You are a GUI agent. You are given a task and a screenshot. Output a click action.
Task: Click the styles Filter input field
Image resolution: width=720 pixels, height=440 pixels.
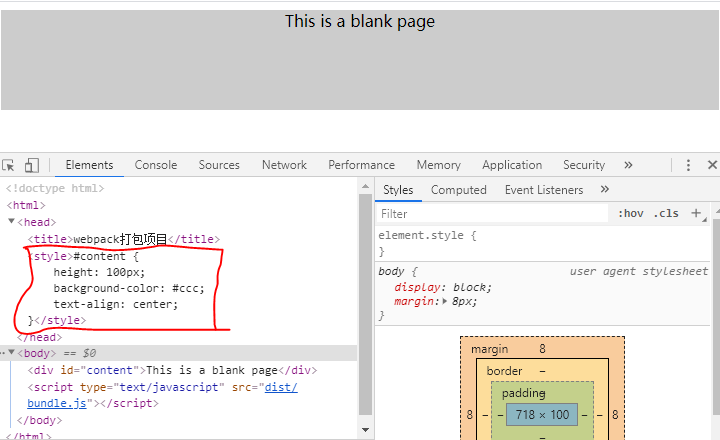[492, 214]
